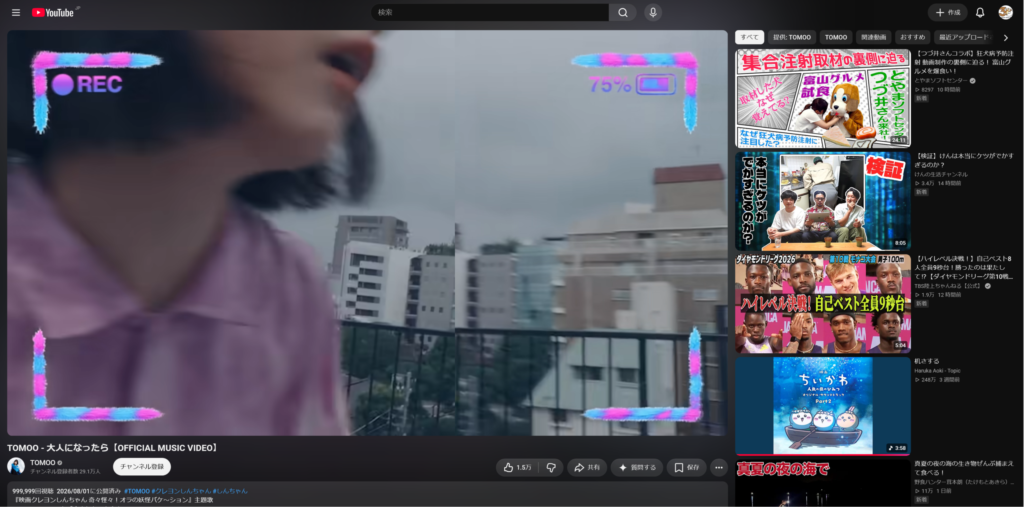
Task: Open the #クレヨンしんちゃん hashtag link
Action: point(181,491)
